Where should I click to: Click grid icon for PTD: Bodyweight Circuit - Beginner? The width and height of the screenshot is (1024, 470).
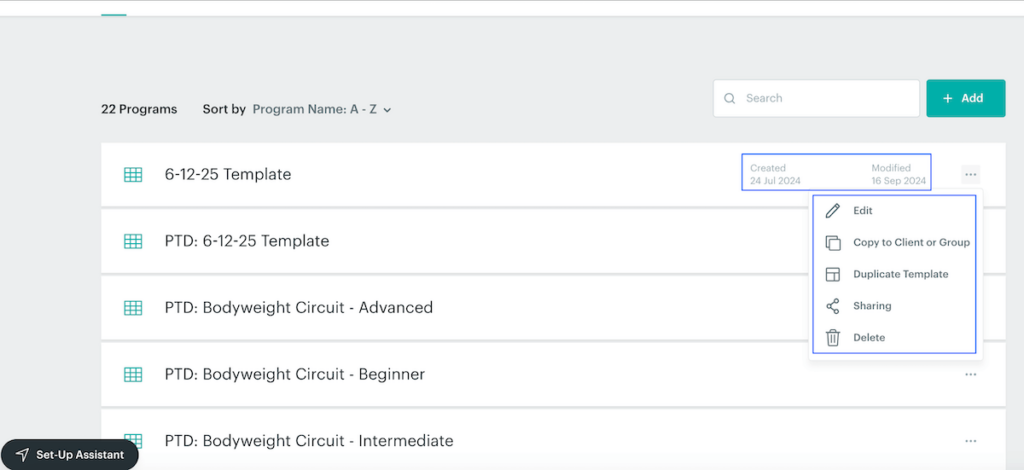(133, 375)
